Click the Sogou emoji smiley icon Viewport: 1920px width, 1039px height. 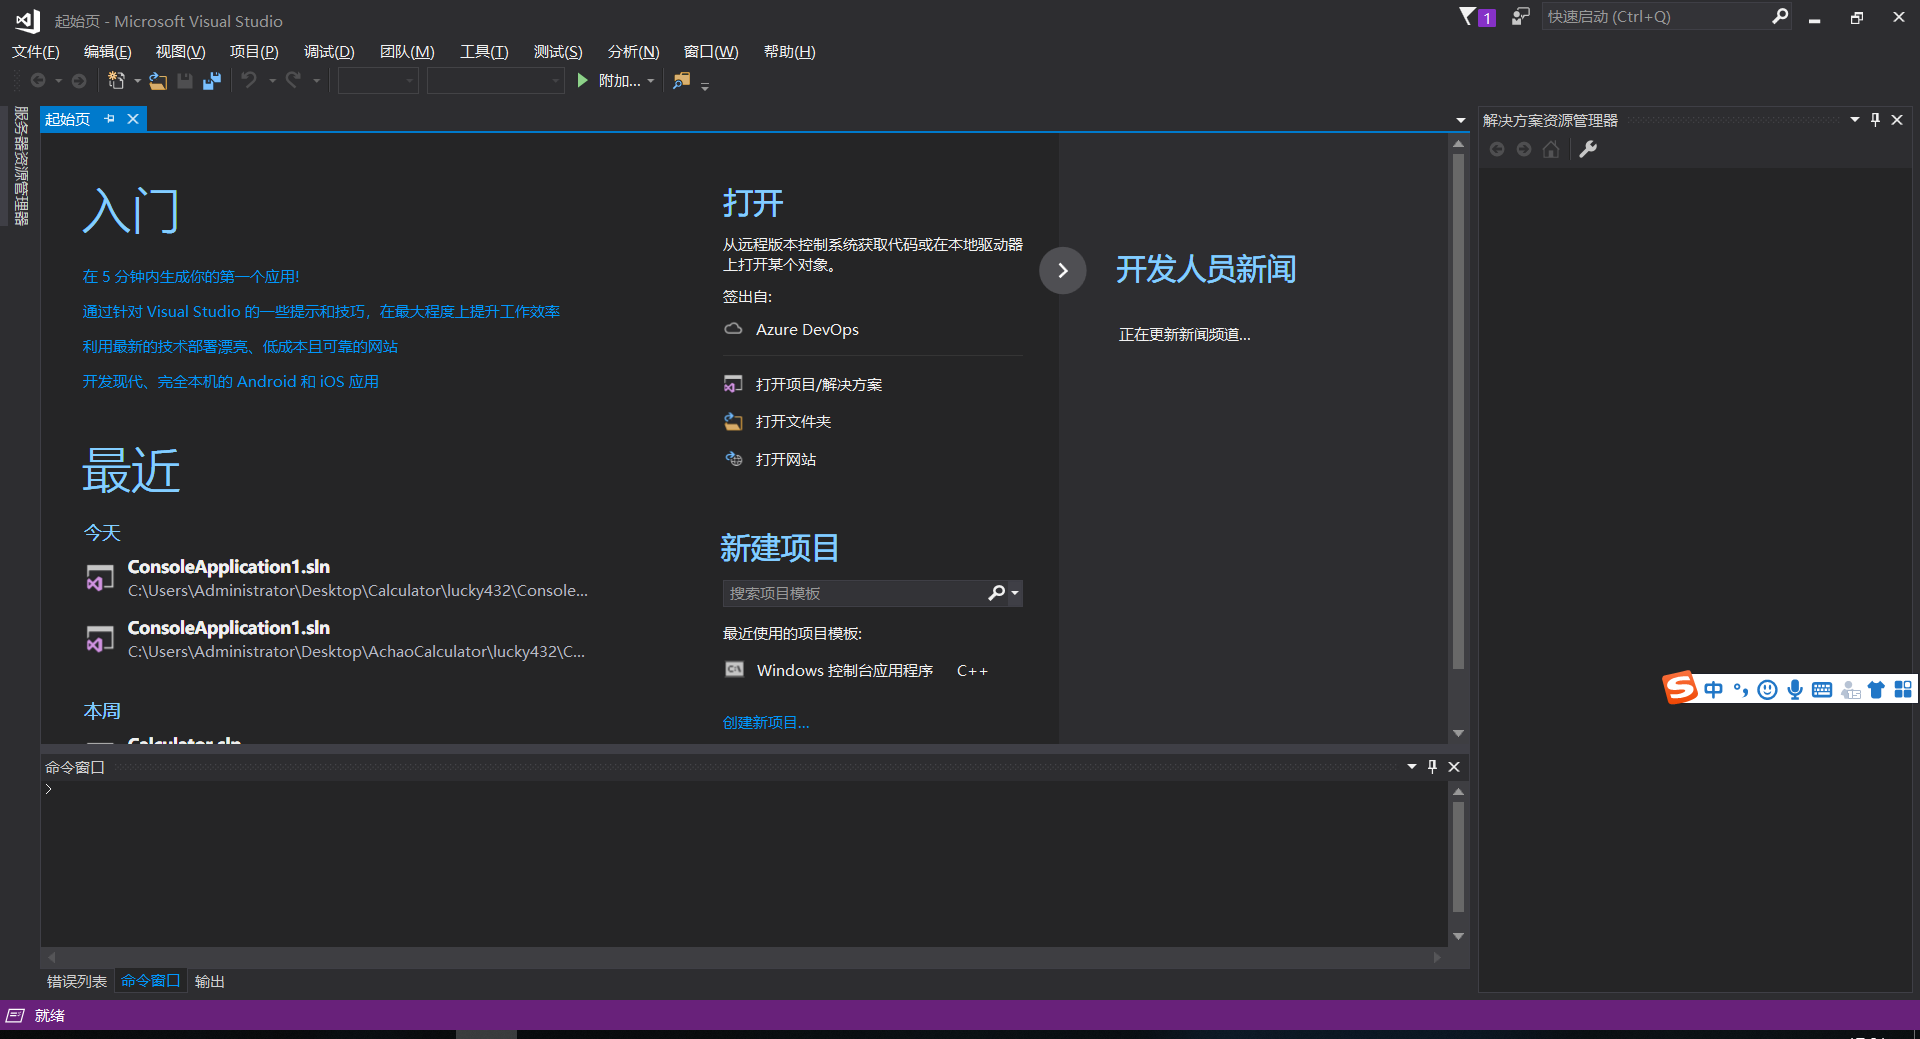pyautogui.click(x=1768, y=689)
